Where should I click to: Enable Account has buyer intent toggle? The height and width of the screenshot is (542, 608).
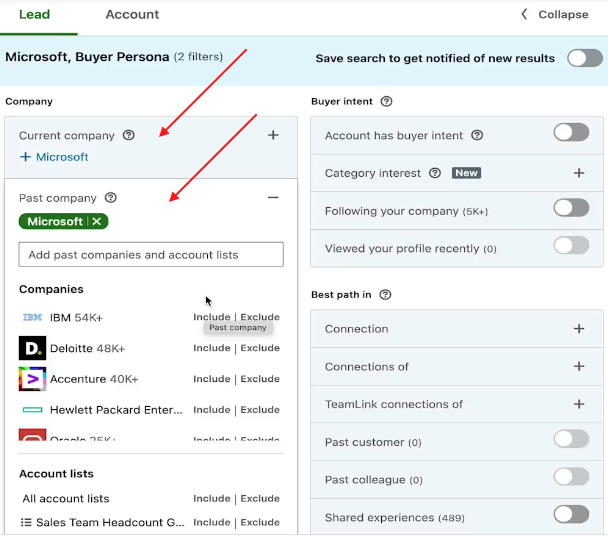click(571, 133)
